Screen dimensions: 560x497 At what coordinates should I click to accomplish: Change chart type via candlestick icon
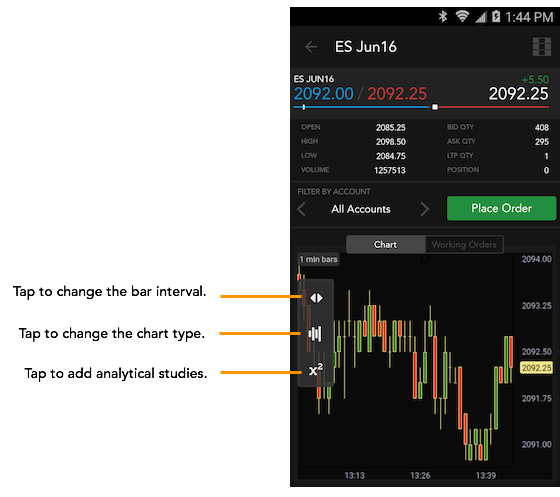tap(315, 334)
